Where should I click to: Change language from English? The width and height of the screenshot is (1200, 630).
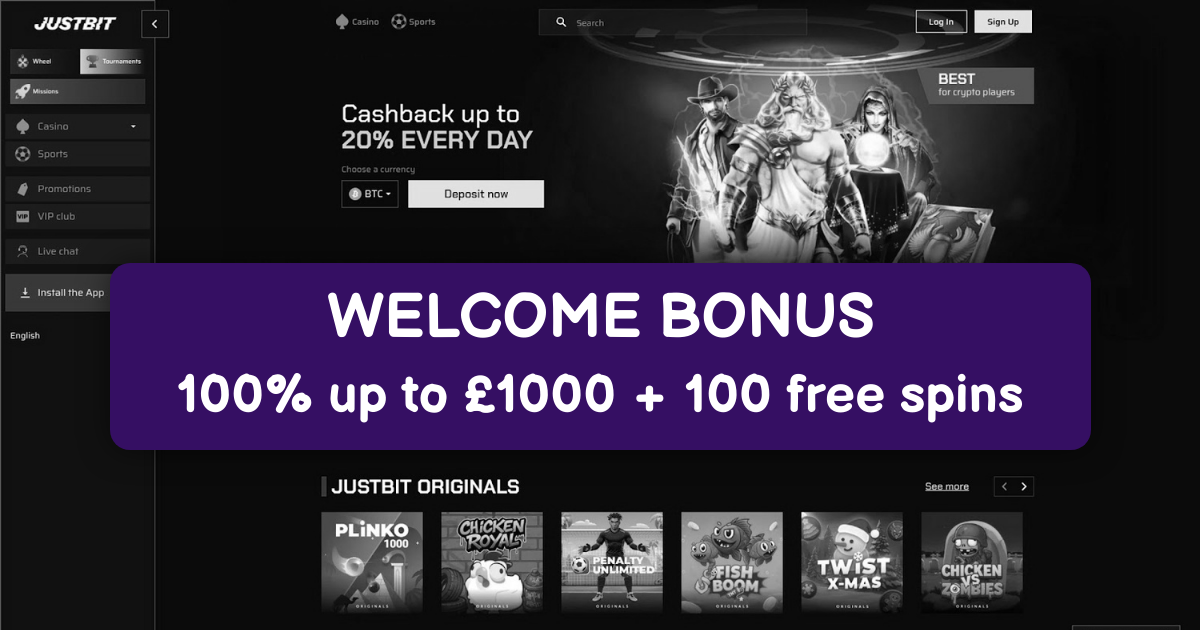25,336
